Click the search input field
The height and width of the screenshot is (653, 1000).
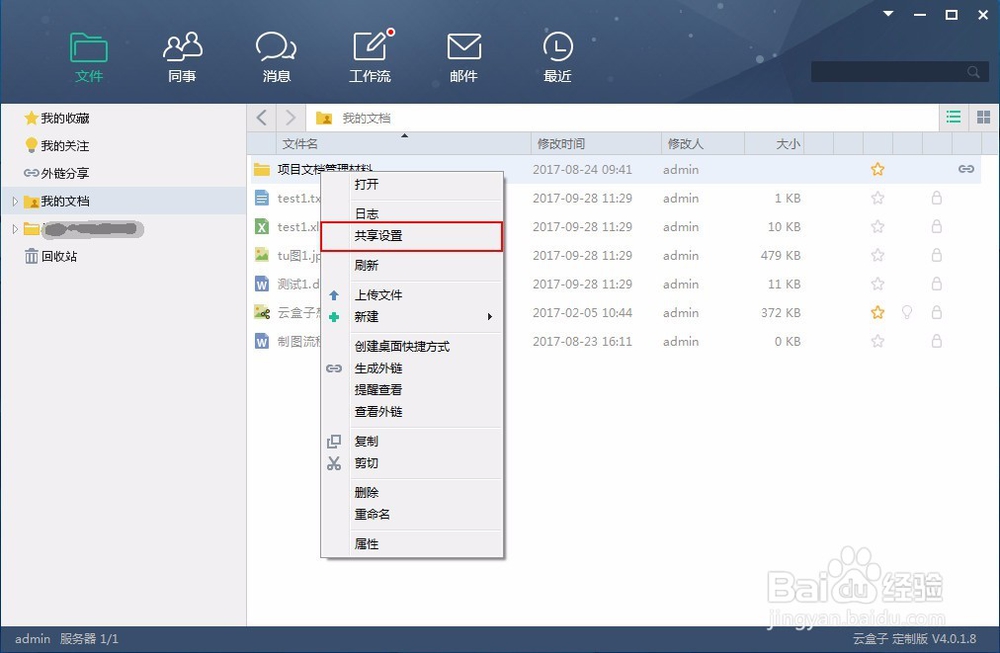[x=890, y=72]
